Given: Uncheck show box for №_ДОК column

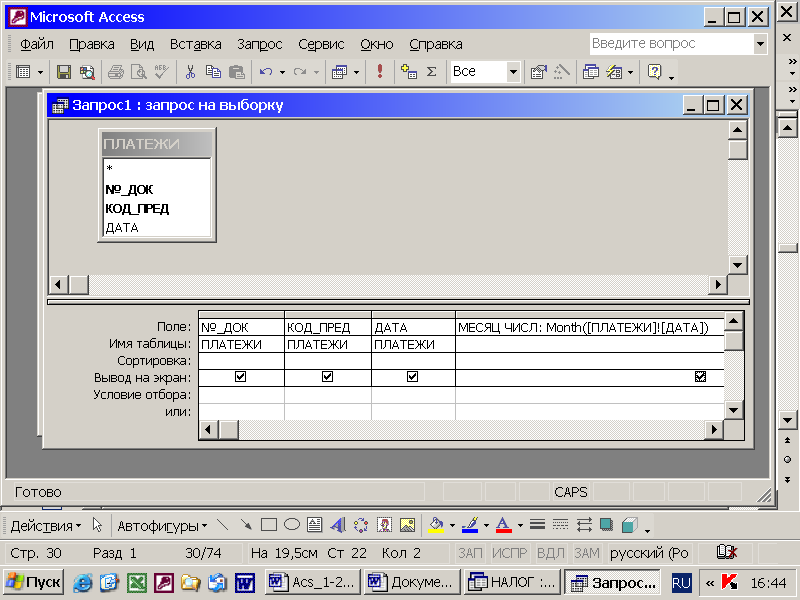Looking at the screenshot, I should (240, 377).
